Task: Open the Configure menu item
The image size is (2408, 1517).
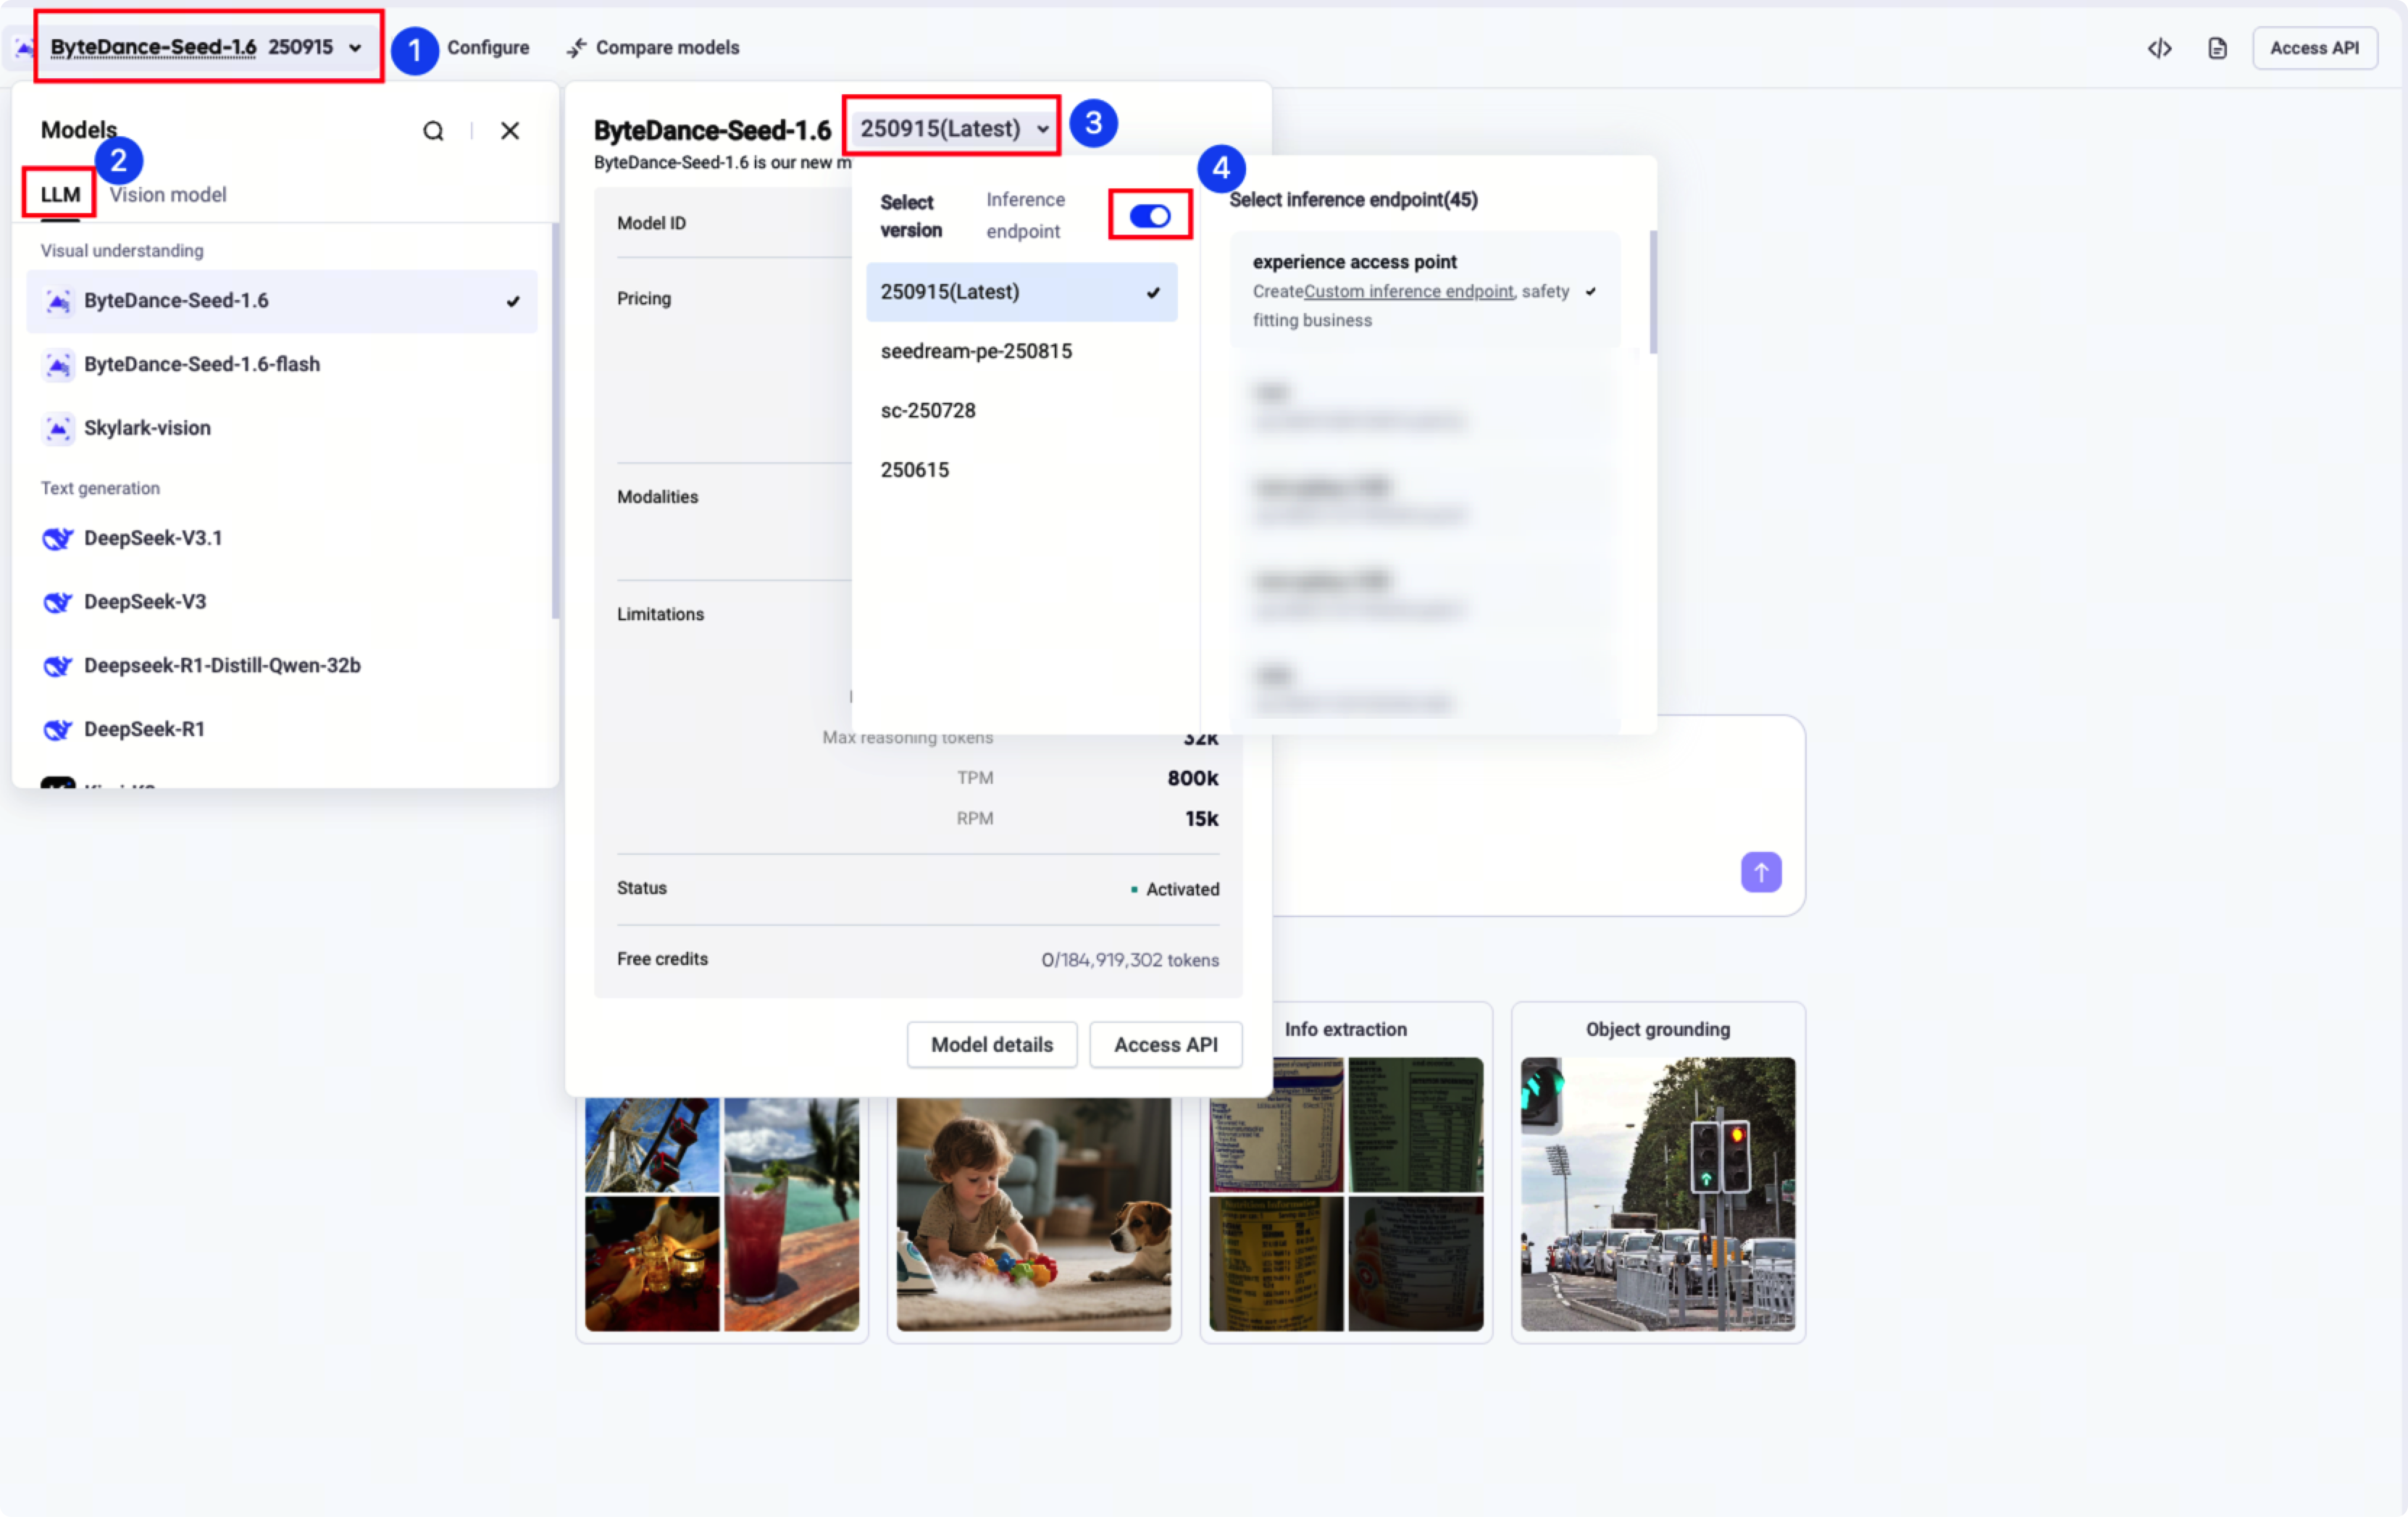Action: [488, 48]
